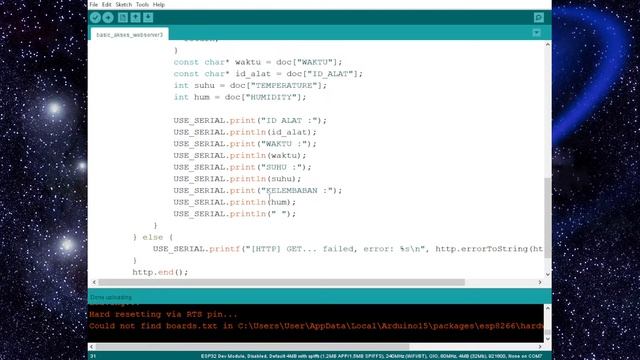Viewport: 640px width, 360px height.
Task: Click the console horizontal scrollbar thumb
Action: click(252, 347)
